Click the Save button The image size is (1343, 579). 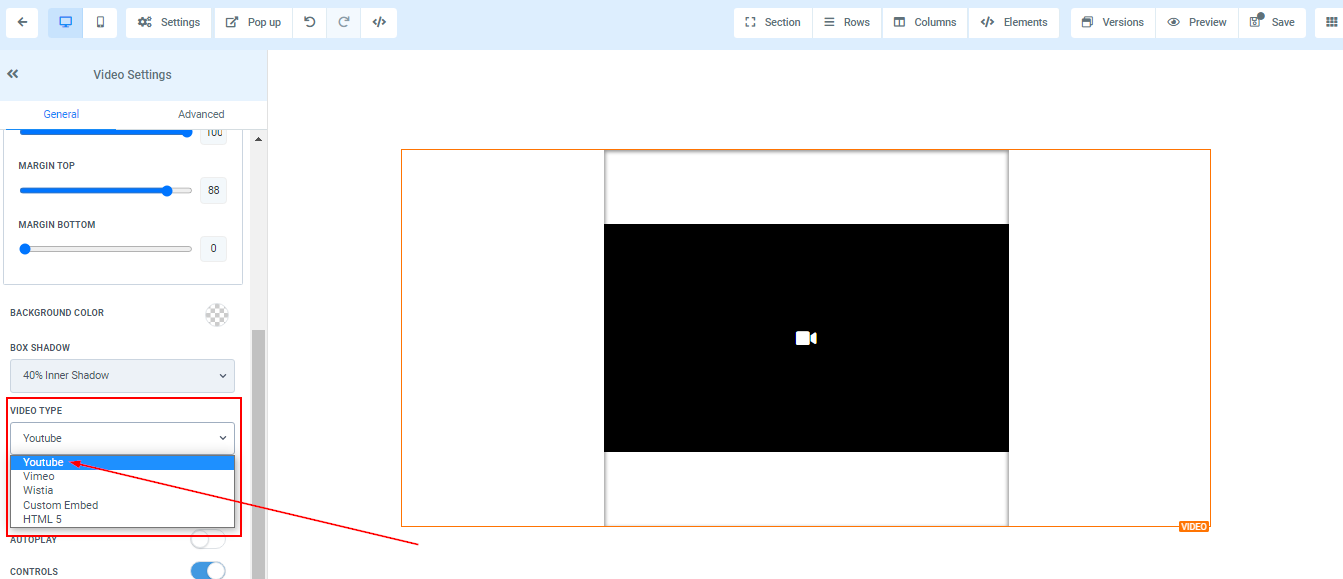tap(1272, 22)
